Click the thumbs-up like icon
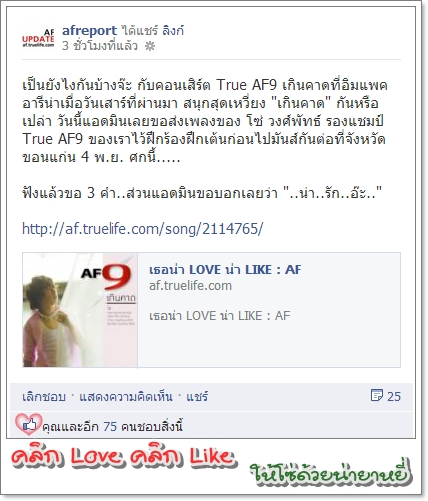428x501 pixels. [x=29, y=424]
